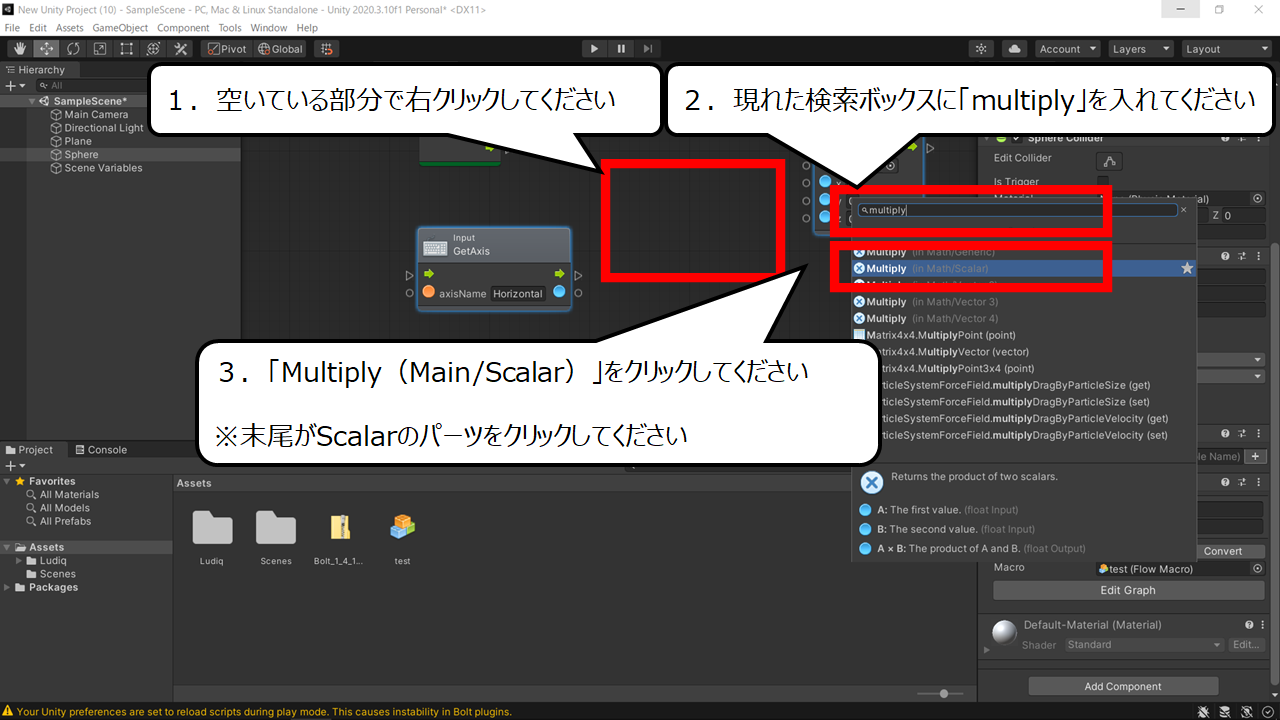Open the Shader Standard dropdown
Image resolution: width=1280 pixels, height=720 pixels.
point(1144,645)
